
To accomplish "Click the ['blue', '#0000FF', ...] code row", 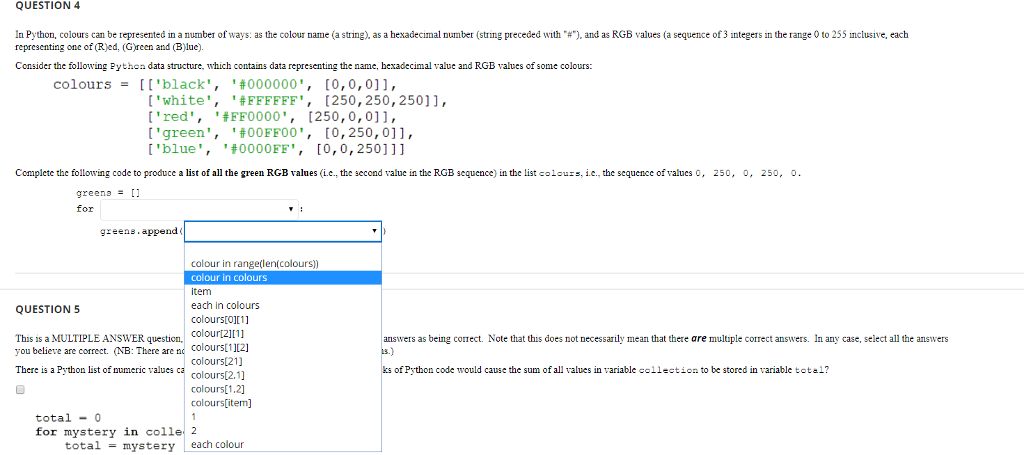I will pyautogui.click(x=276, y=148).
